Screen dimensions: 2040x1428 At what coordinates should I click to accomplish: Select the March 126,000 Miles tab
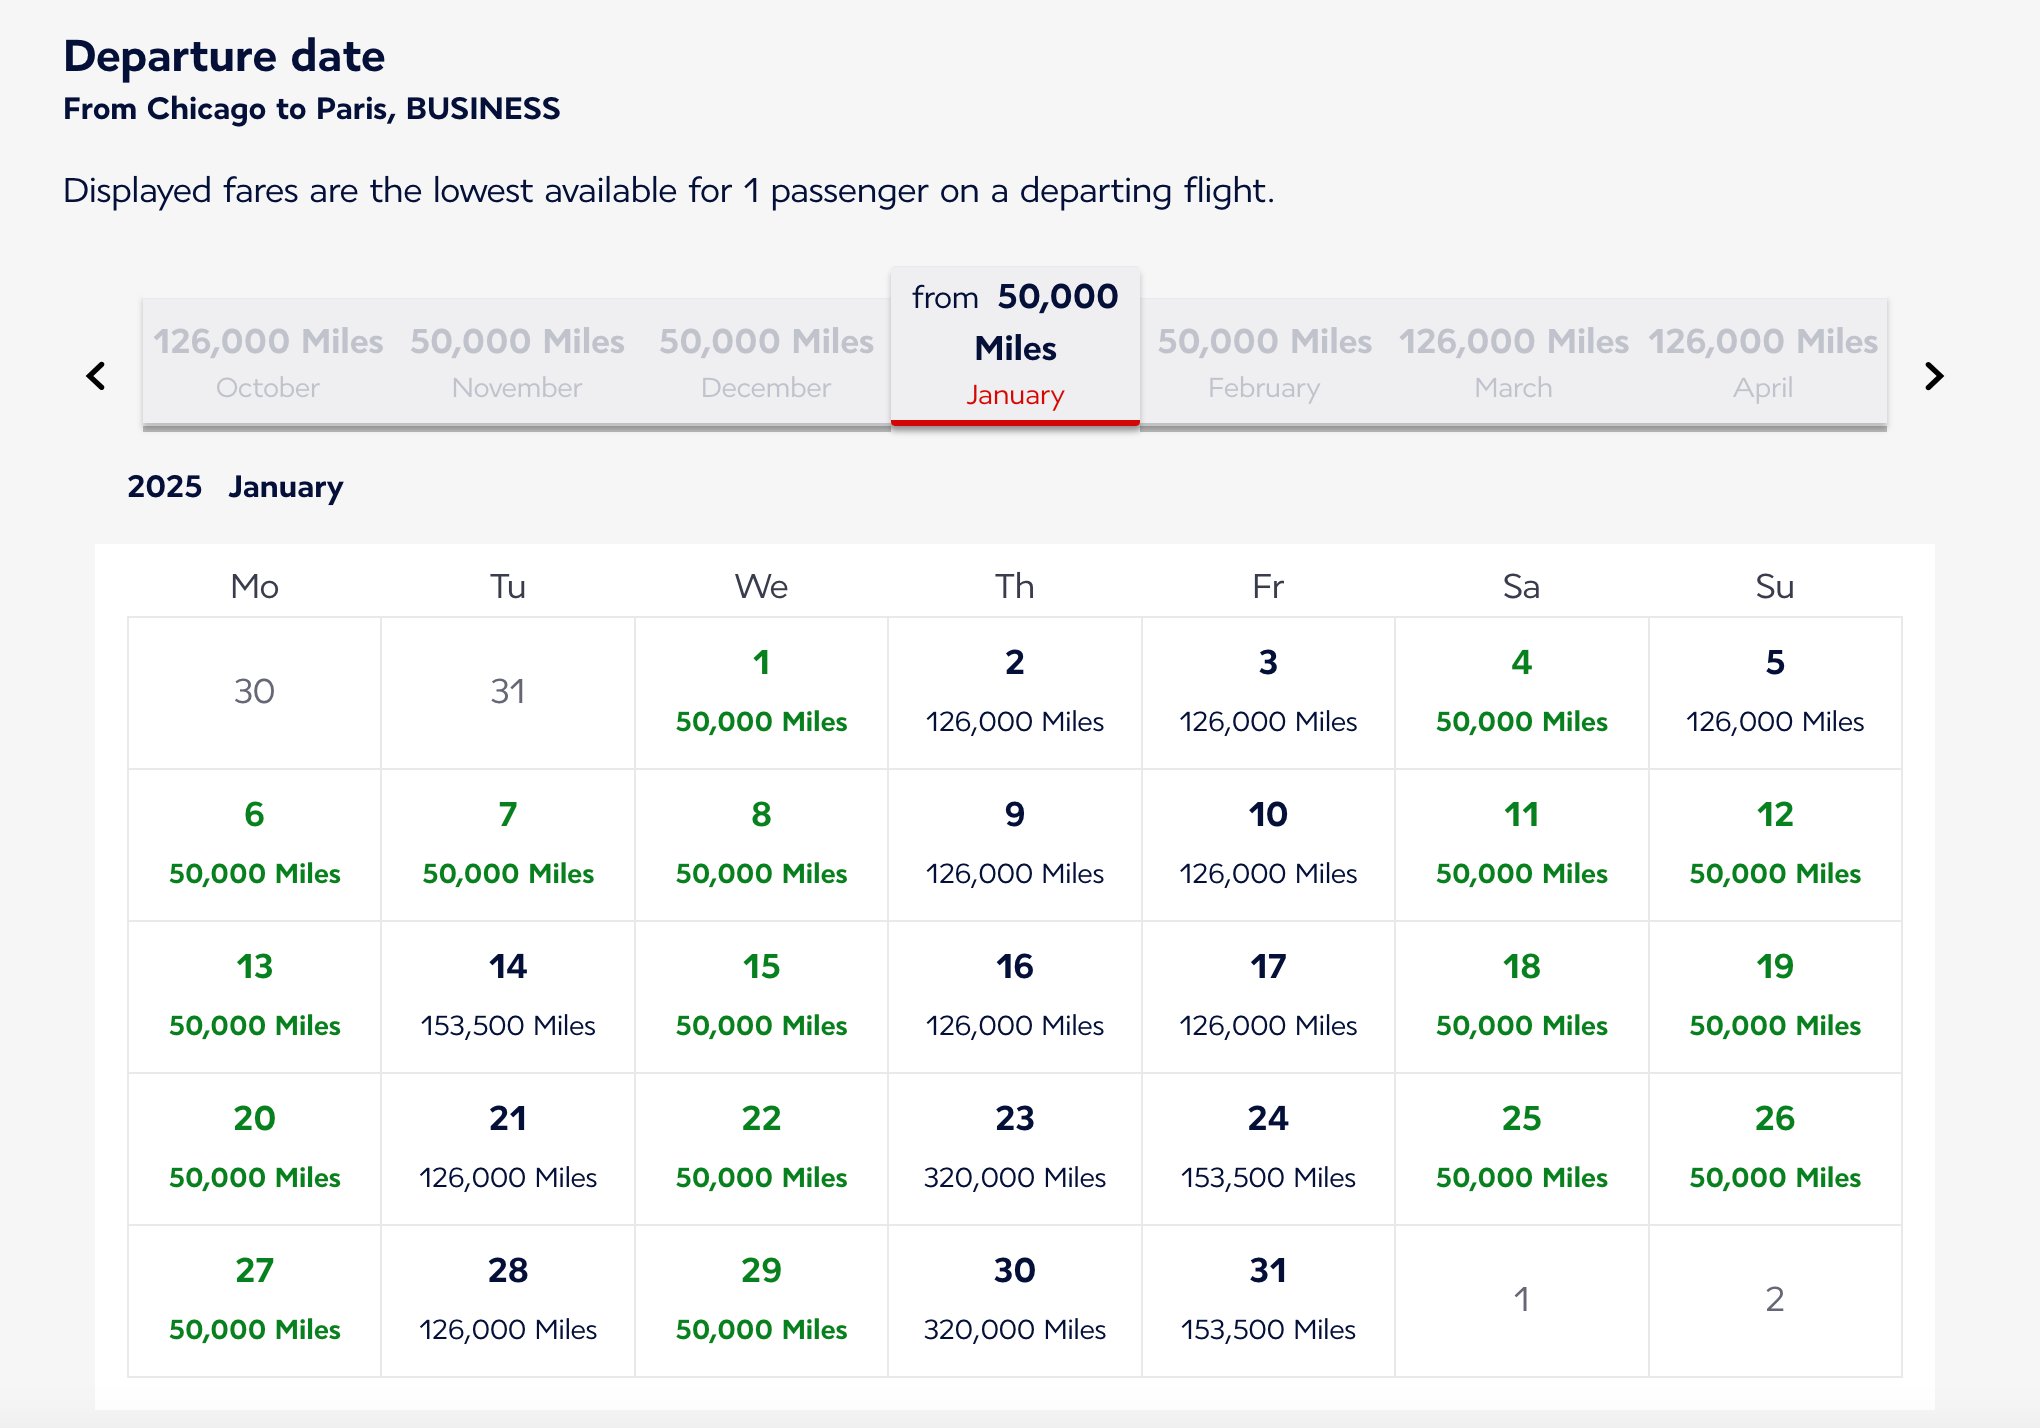click(x=1513, y=362)
